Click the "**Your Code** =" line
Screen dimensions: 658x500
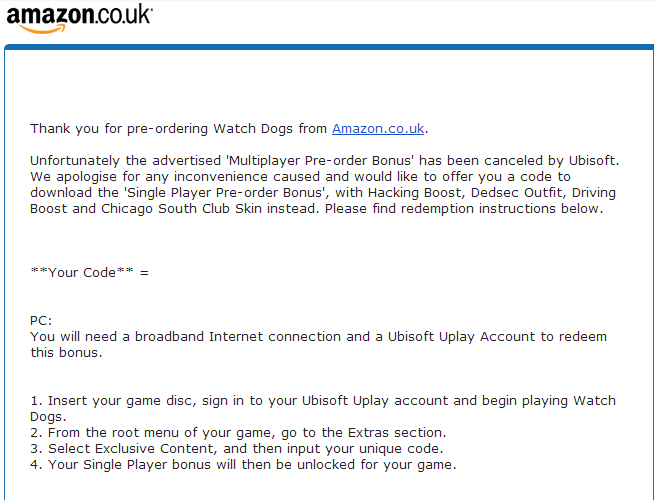(89, 272)
